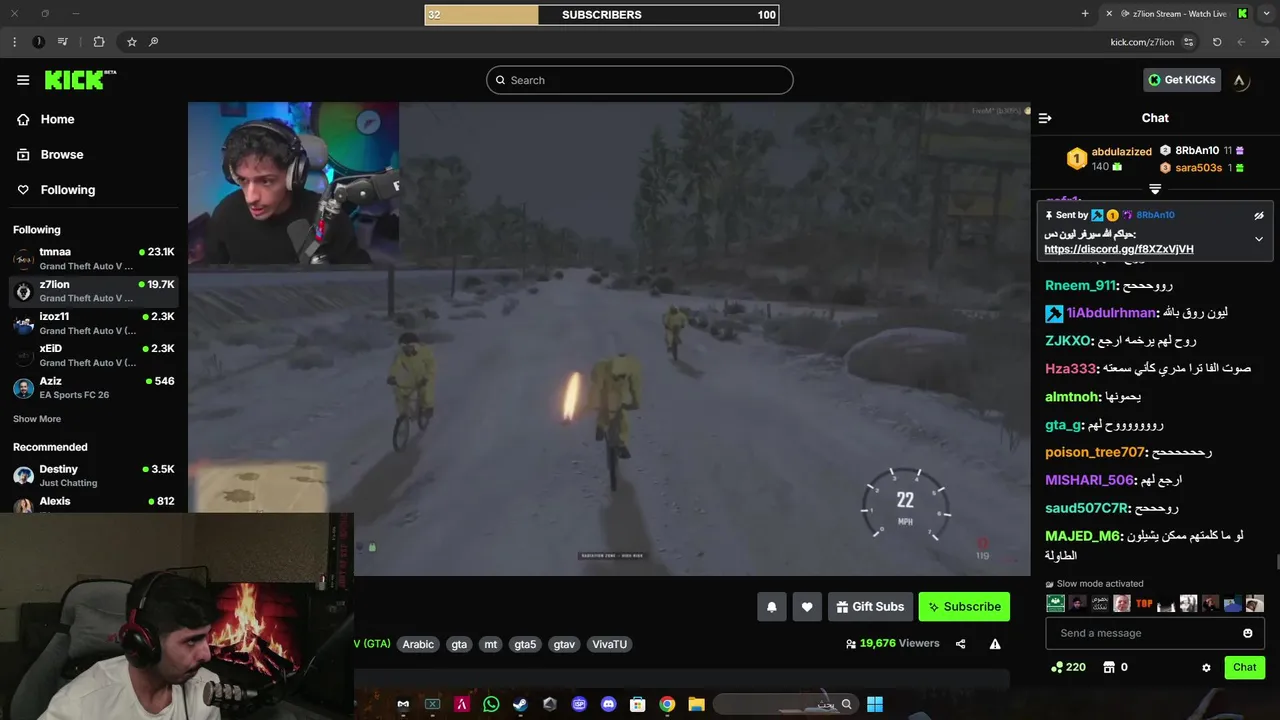Open izoz11 followed channel
Screen dimensions: 1280x720
click(94, 323)
